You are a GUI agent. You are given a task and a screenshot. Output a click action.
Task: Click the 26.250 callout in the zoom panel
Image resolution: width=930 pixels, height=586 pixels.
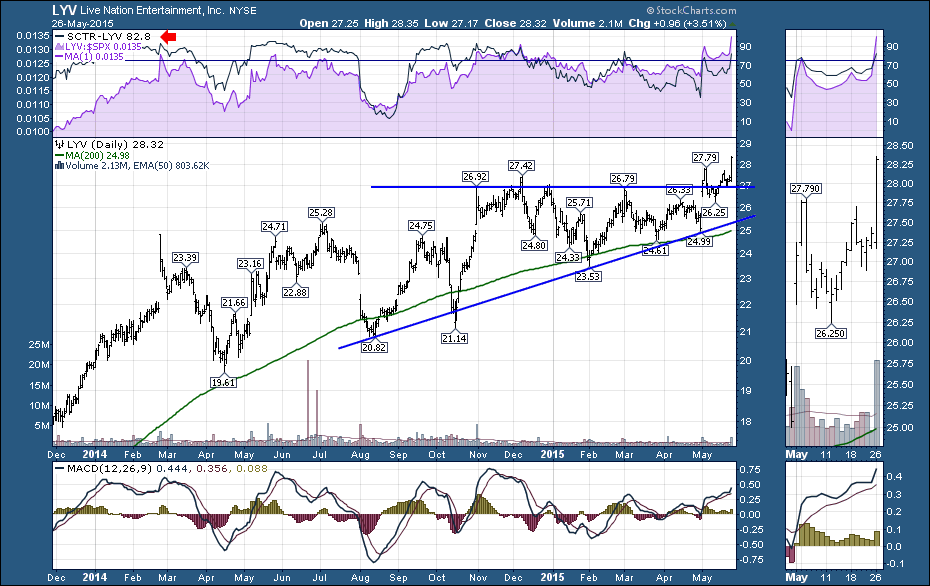coord(830,333)
